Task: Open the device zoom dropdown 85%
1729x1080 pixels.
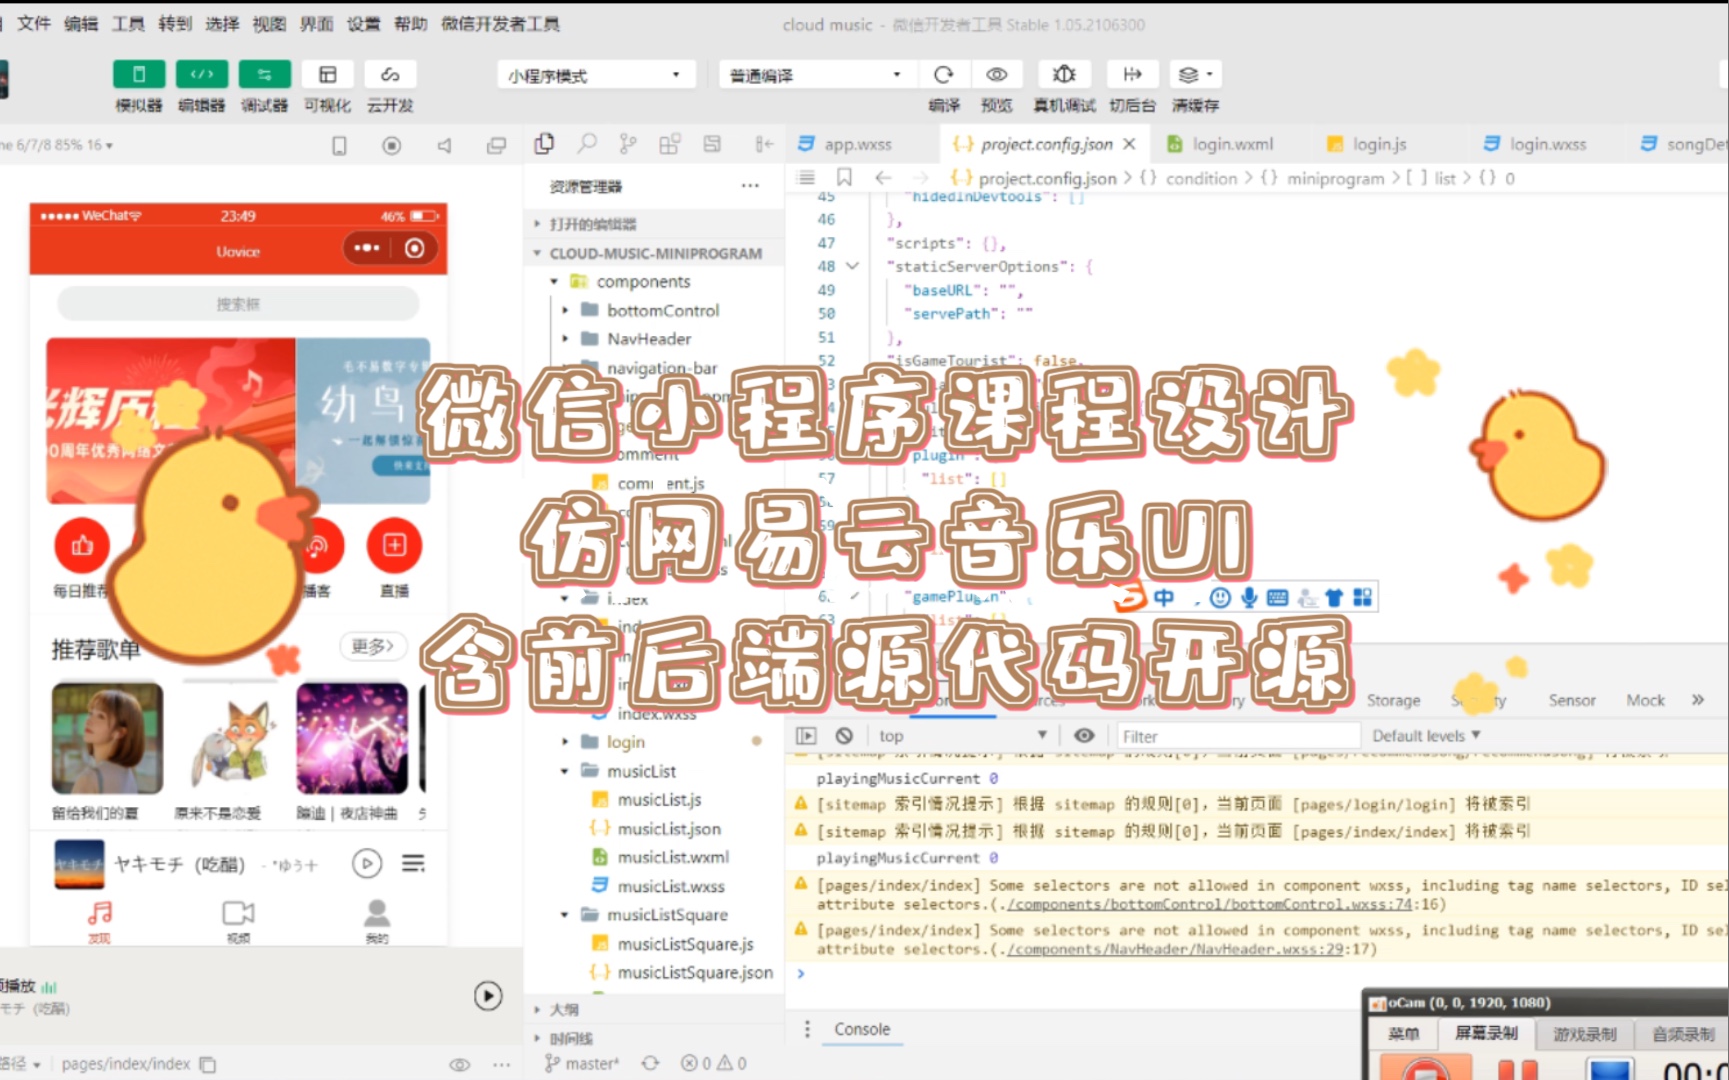Action: coord(58,145)
